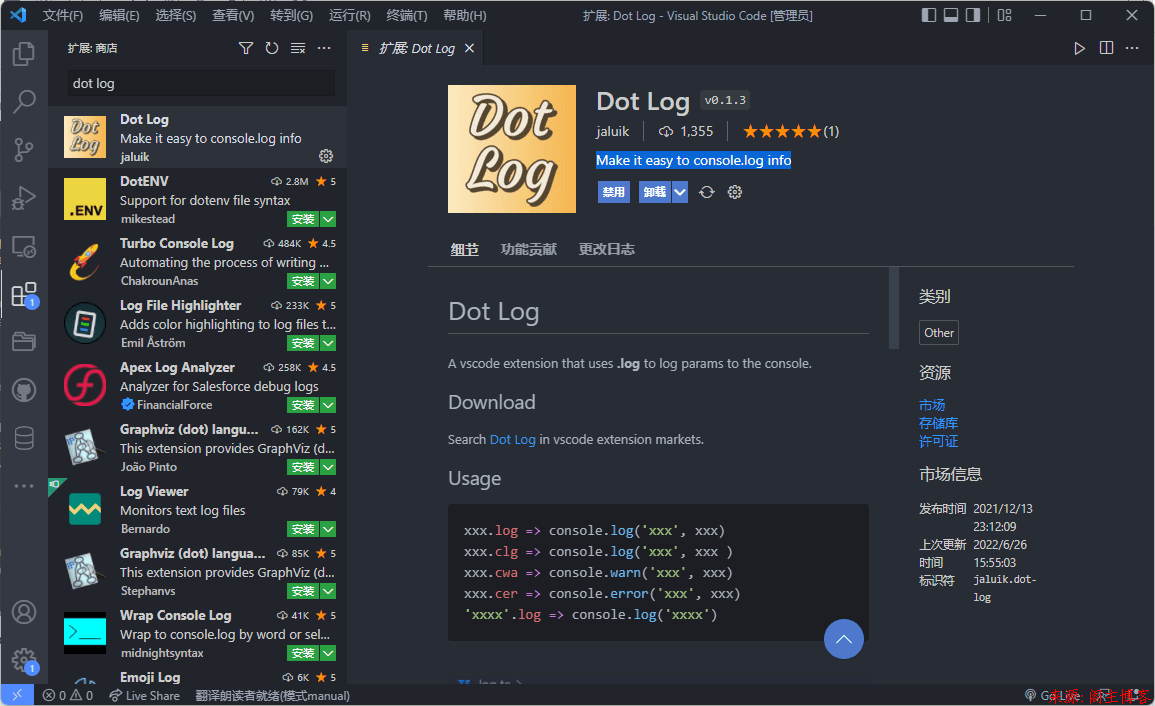Open the 文件(F) menu
The height and width of the screenshot is (706, 1155).
click(x=63, y=15)
